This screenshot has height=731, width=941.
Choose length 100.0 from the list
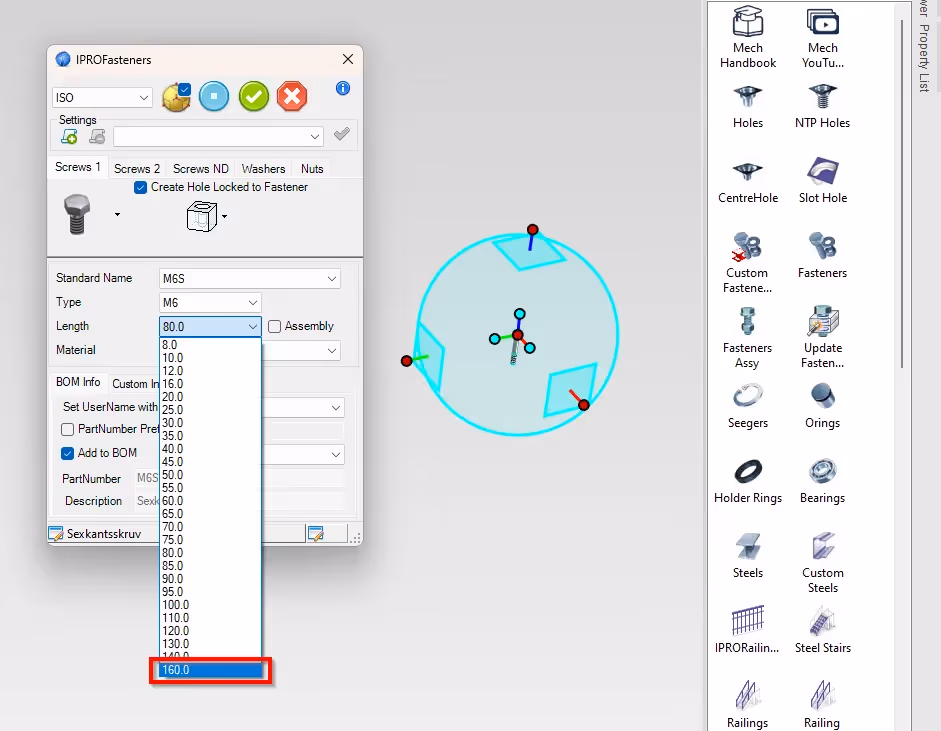pyautogui.click(x=210, y=604)
